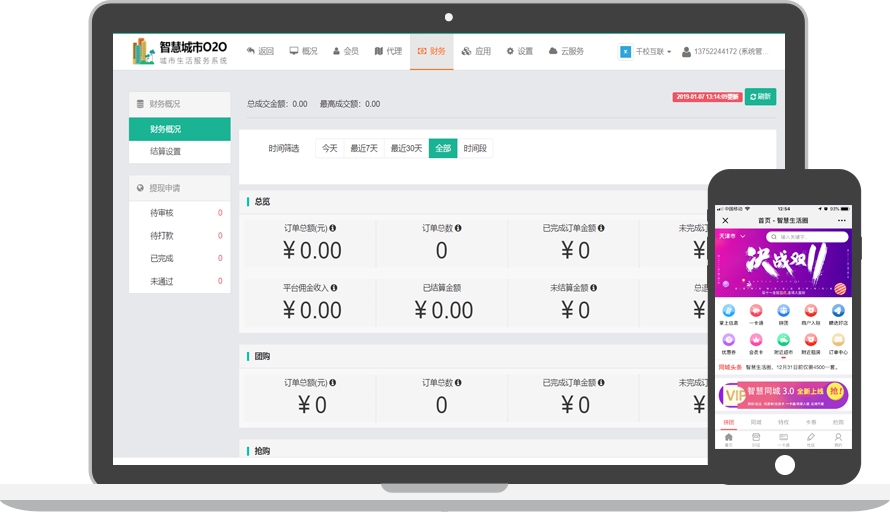Tap the 附近超市 icon on phone
This screenshot has width=890, height=526.
[x=783, y=340]
